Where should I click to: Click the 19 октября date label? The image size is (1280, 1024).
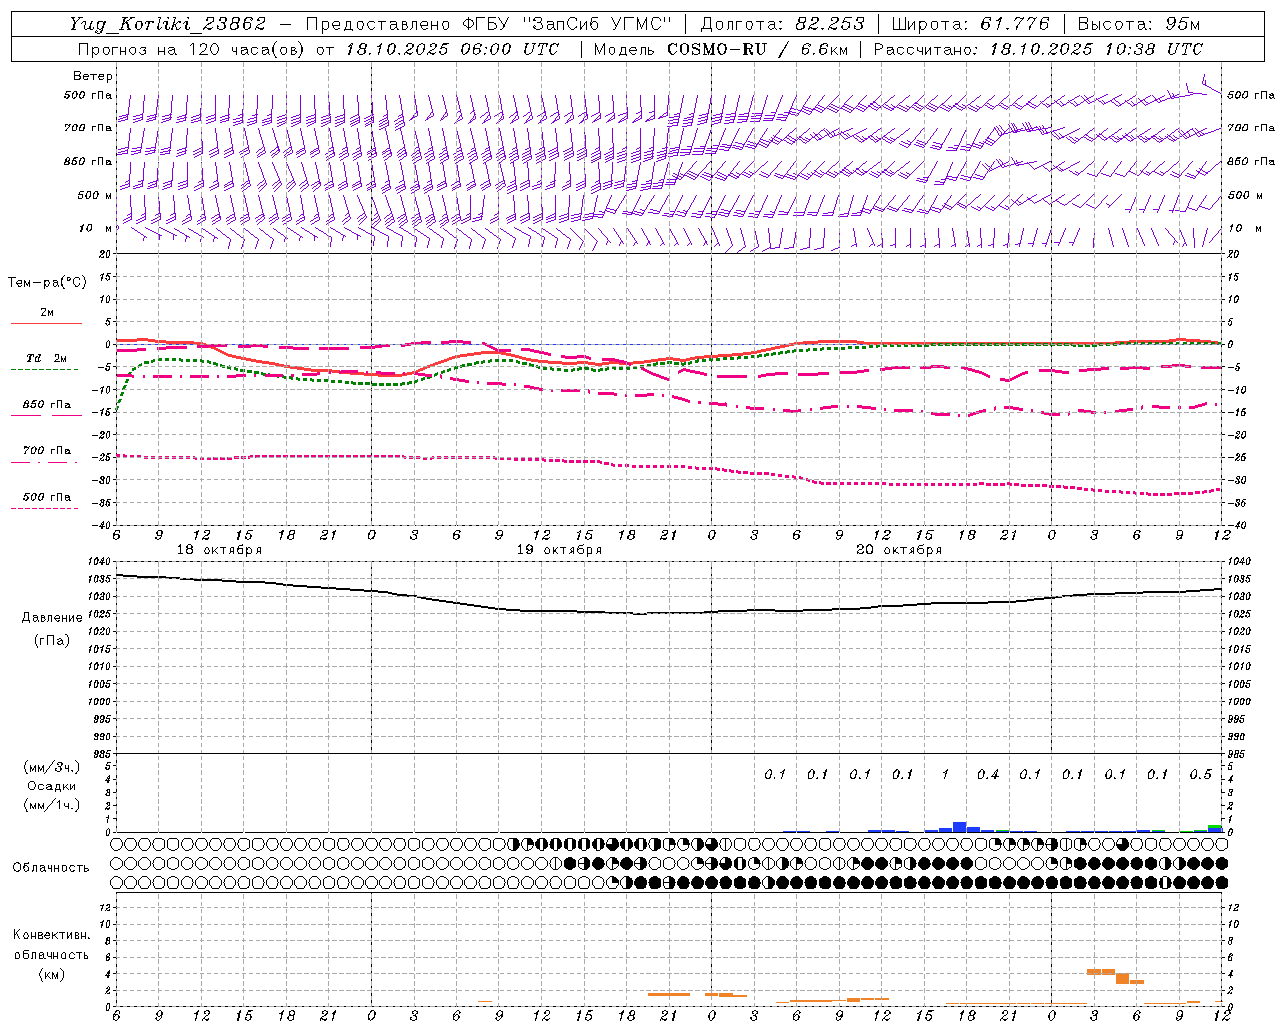point(559,550)
